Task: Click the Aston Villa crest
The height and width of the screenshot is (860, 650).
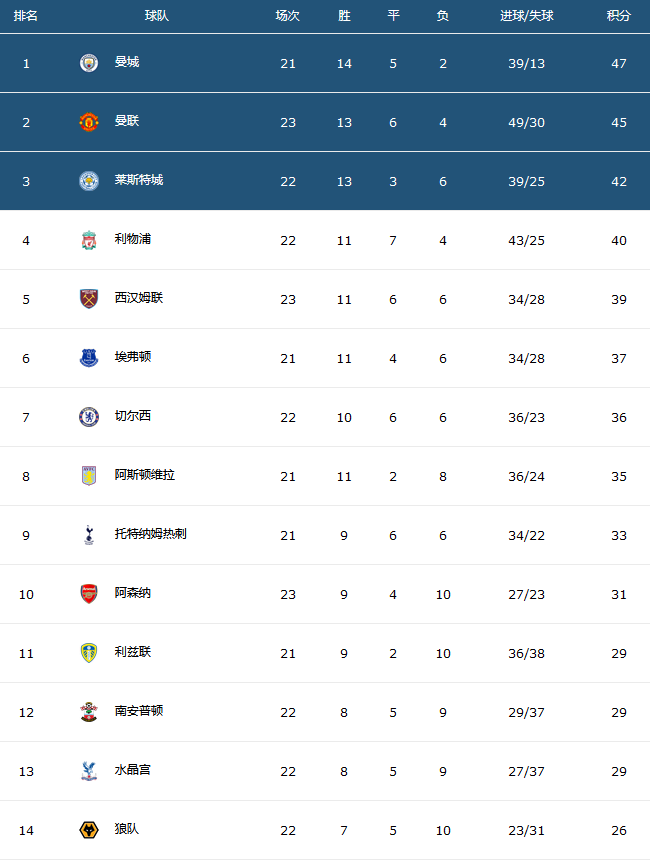Action: (x=89, y=476)
